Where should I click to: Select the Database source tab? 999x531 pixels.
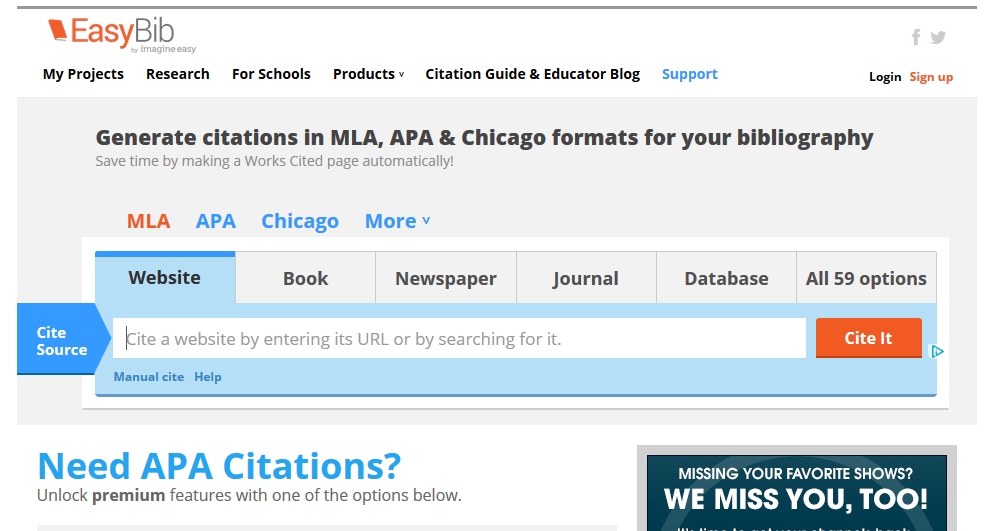(x=726, y=278)
